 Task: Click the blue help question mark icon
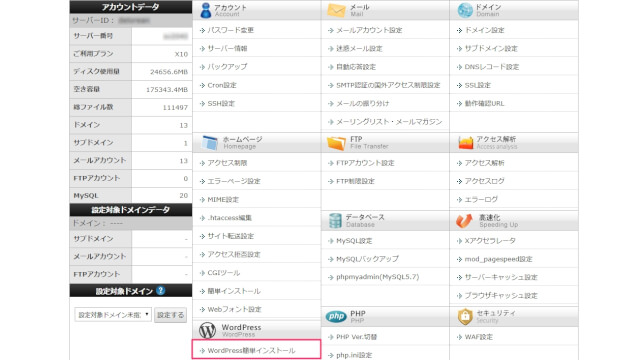coord(160,291)
